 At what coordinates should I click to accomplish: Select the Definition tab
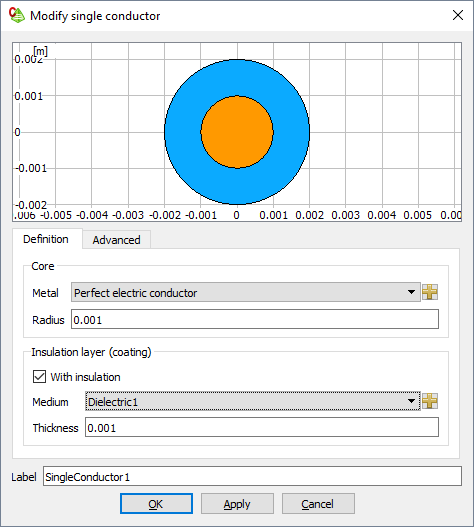pos(46,239)
